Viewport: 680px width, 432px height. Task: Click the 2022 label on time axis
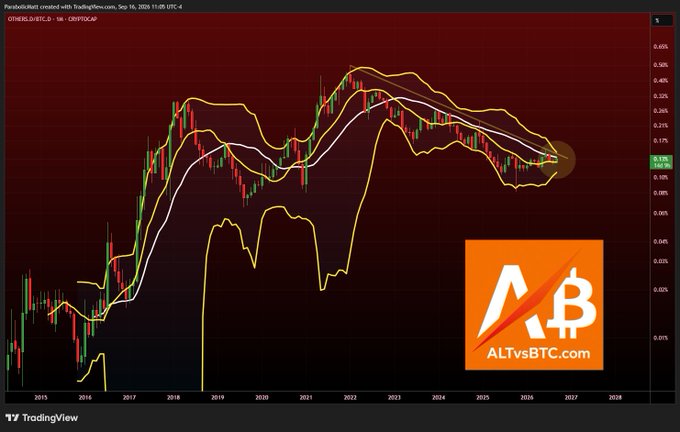click(x=350, y=398)
